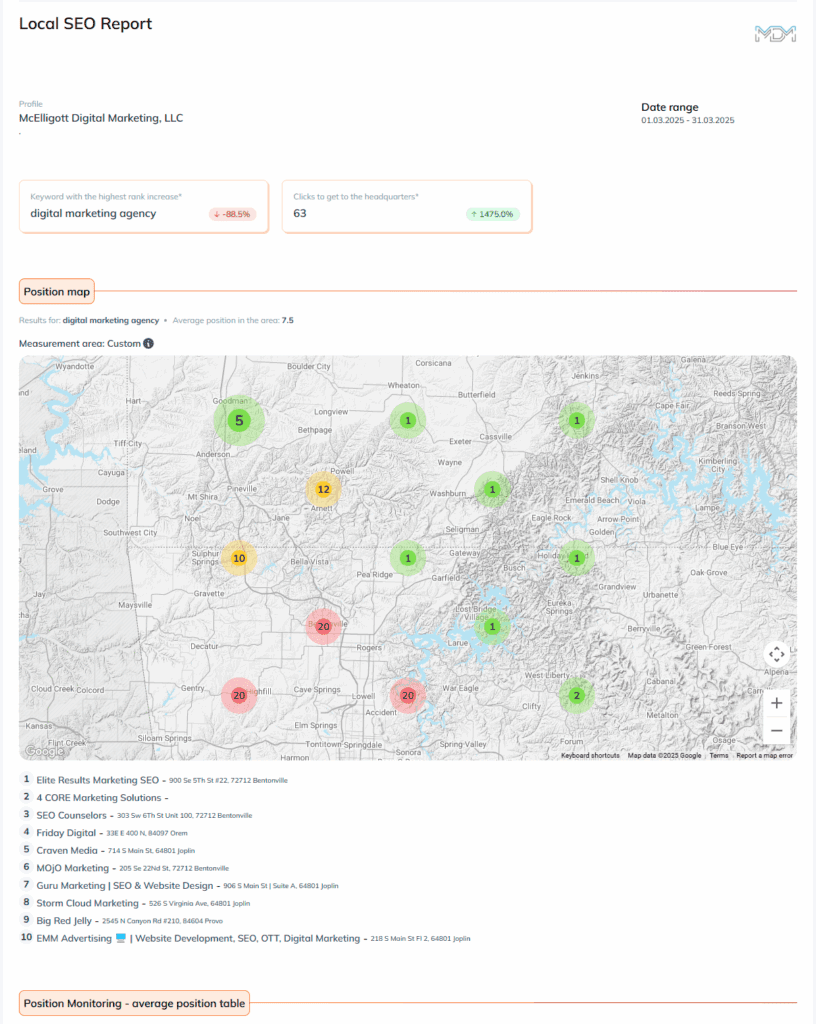Select the green rank 1 marker near Holiday Island
This screenshot has height=1024, width=816.
pos(576,558)
